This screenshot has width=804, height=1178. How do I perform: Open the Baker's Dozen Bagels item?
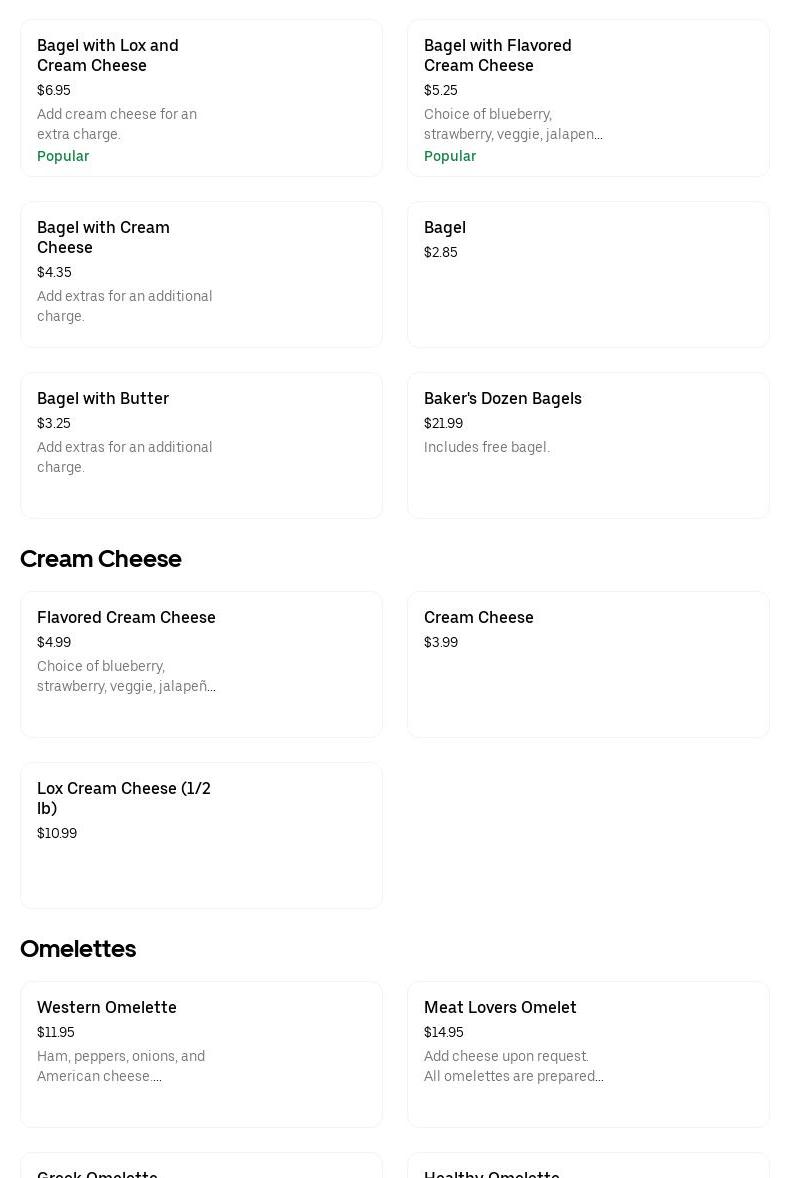[x=588, y=445]
